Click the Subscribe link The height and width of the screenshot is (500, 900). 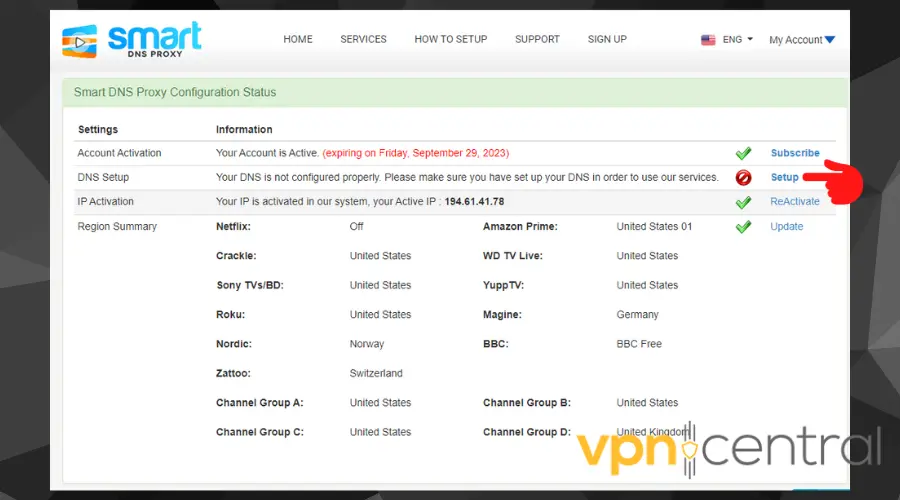(x=795, y=153)
